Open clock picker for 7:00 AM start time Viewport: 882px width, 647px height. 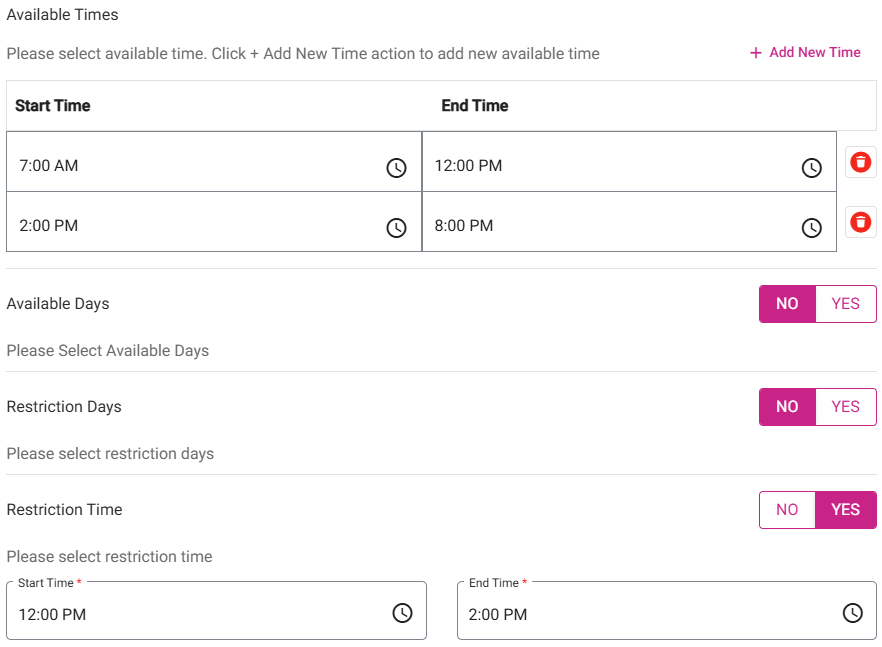click(x=397, y=168)
